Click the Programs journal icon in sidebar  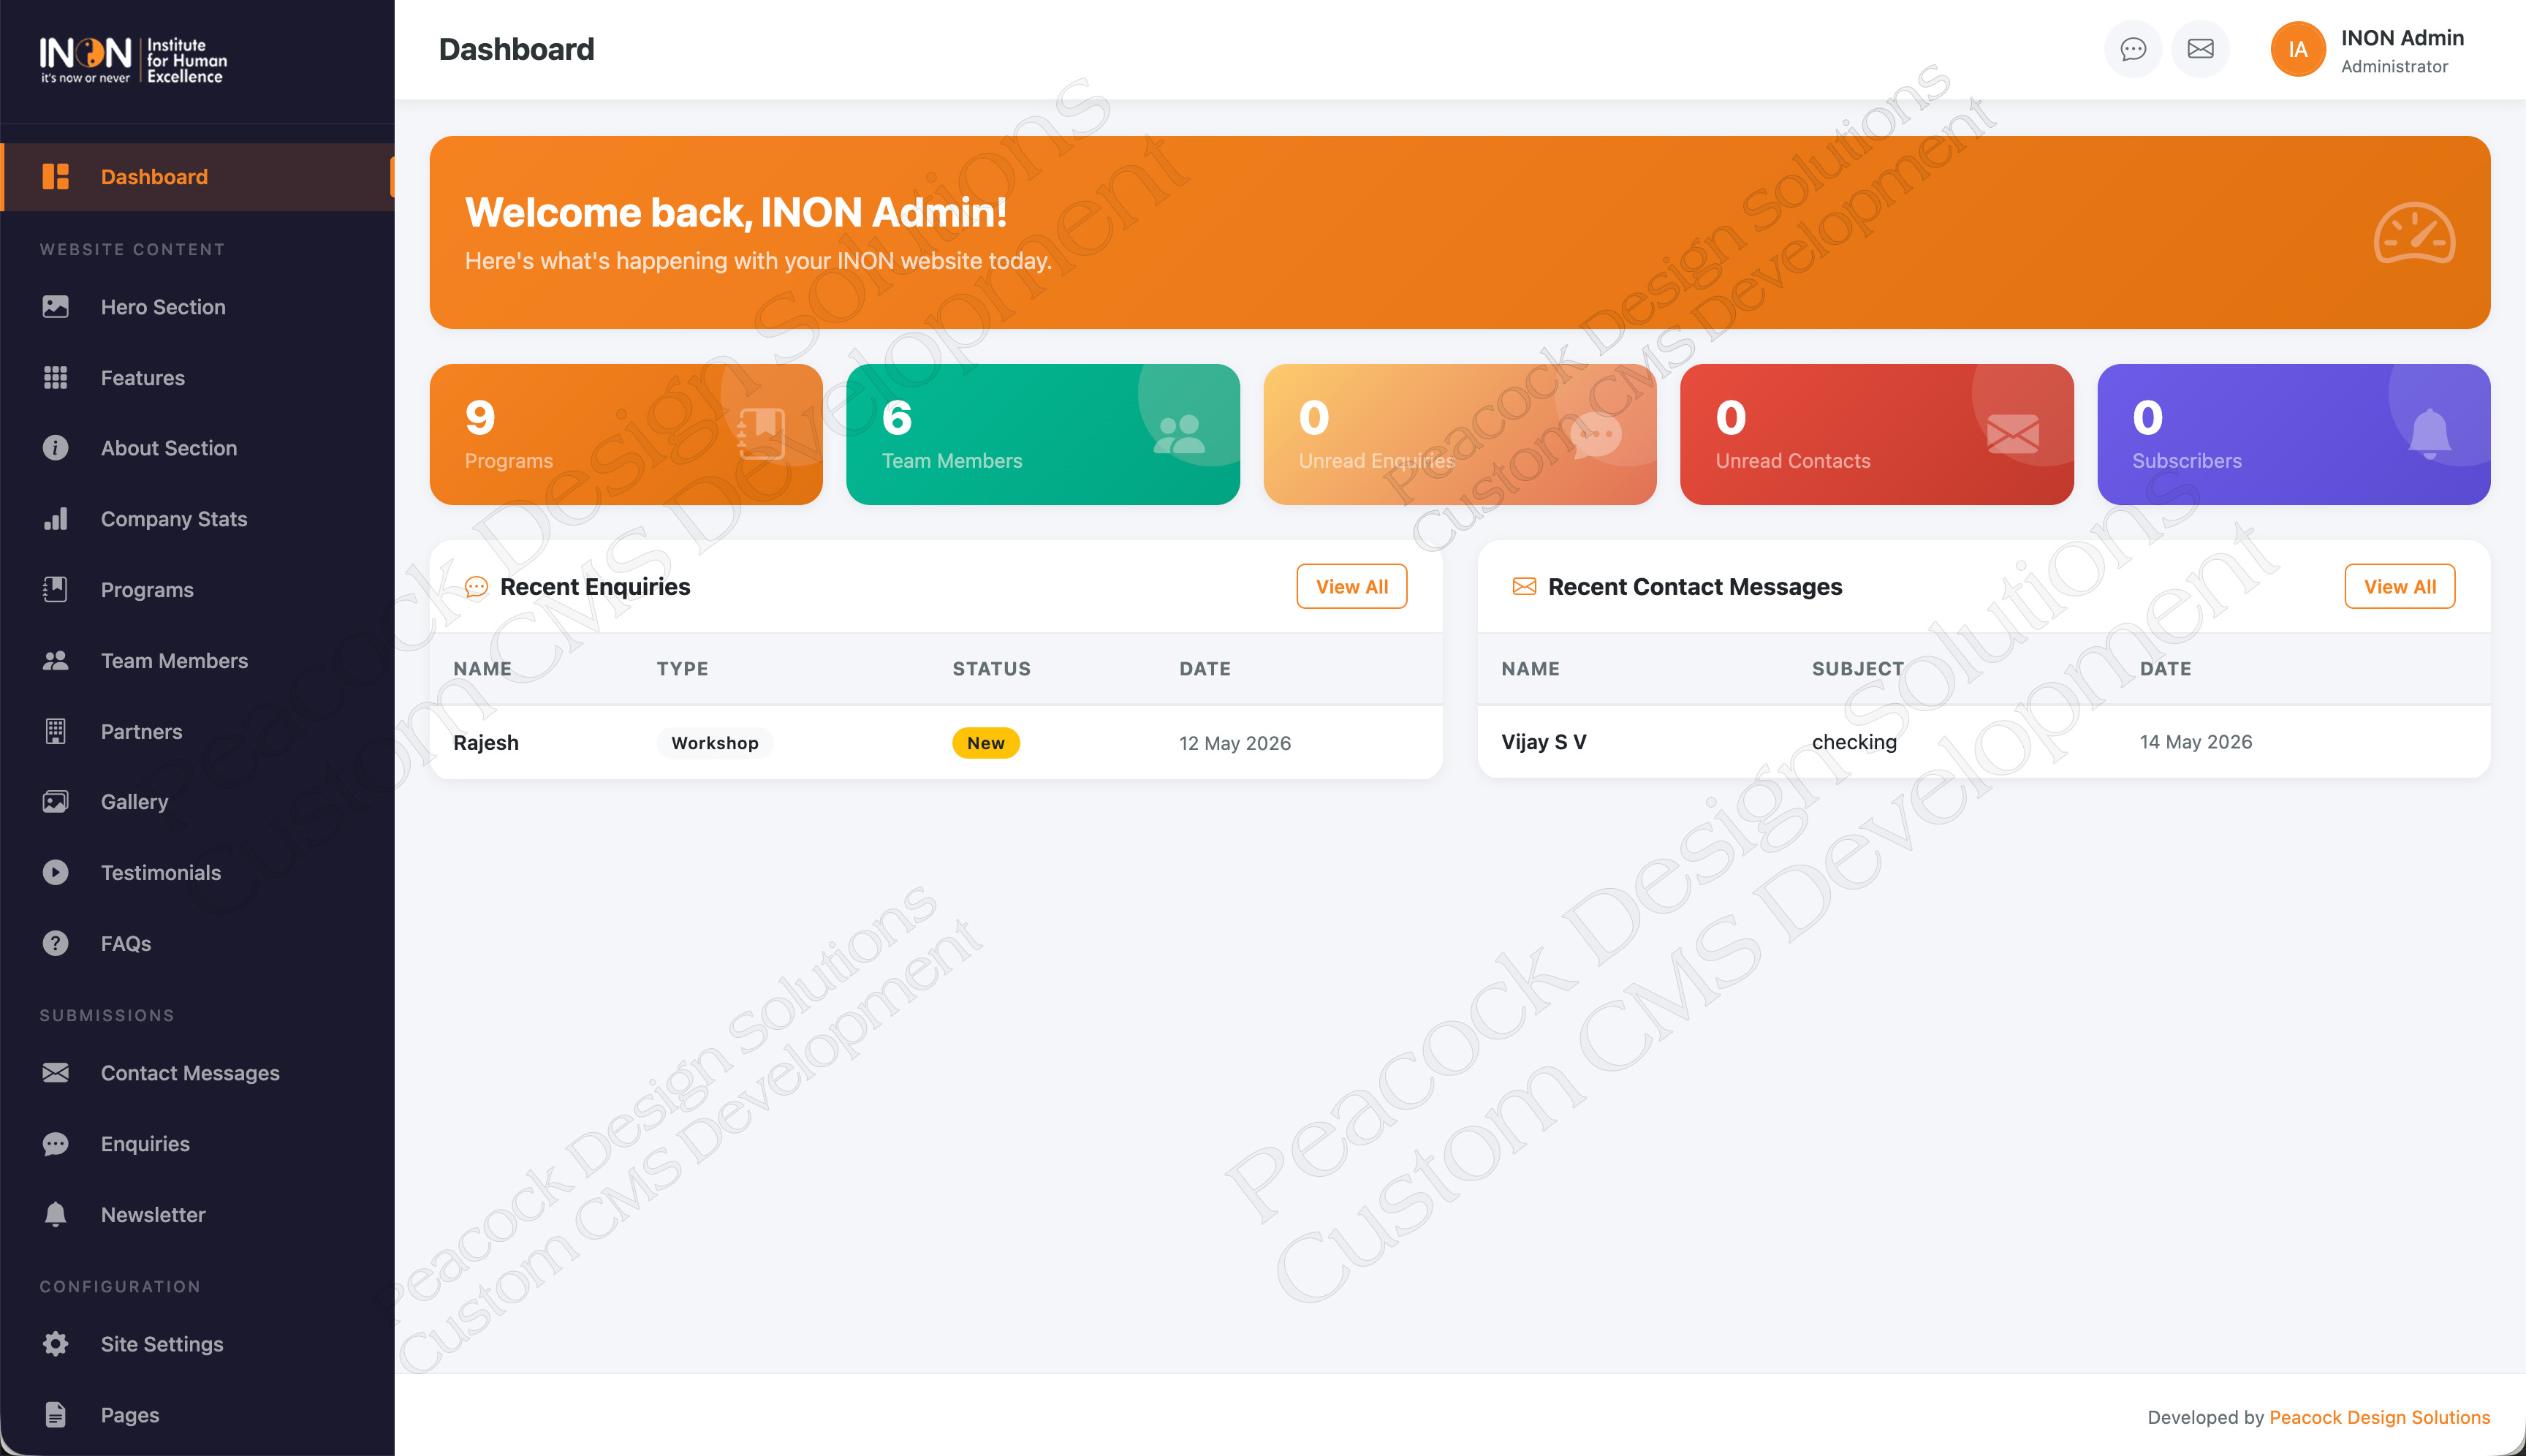coord(55,590)
